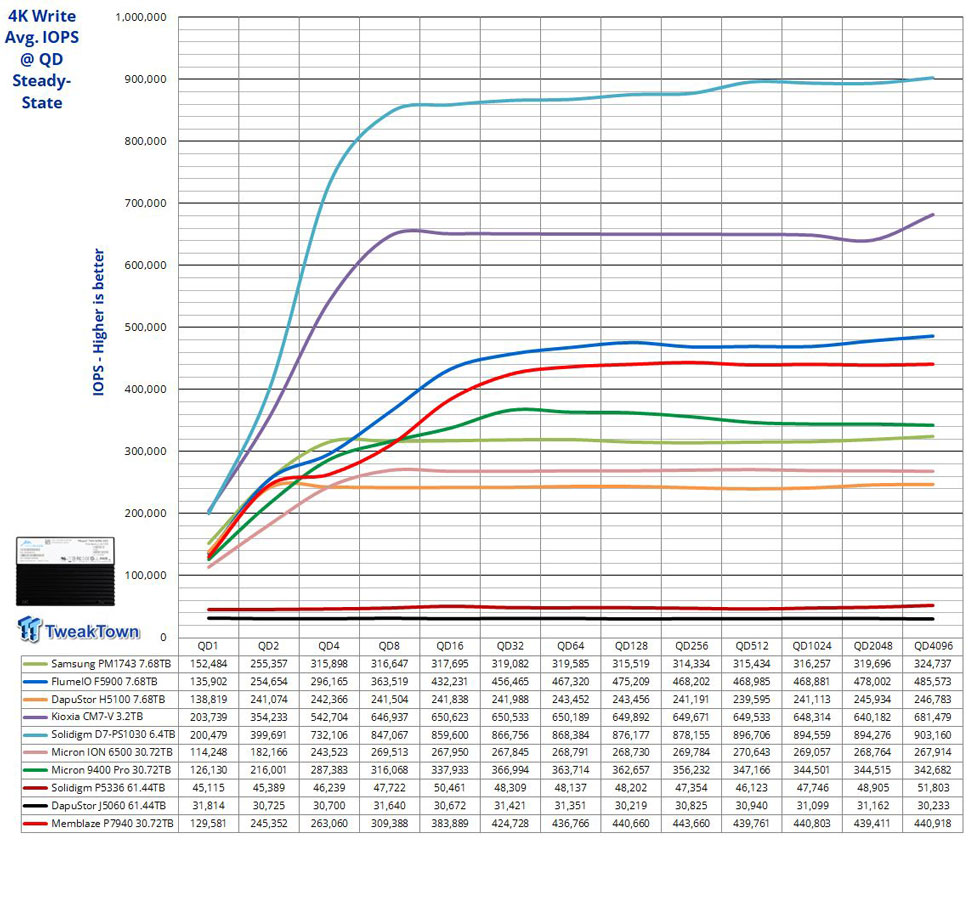
Task: Select legend label 'Solidigm P5336 61.44TB'
Action: 109,788
